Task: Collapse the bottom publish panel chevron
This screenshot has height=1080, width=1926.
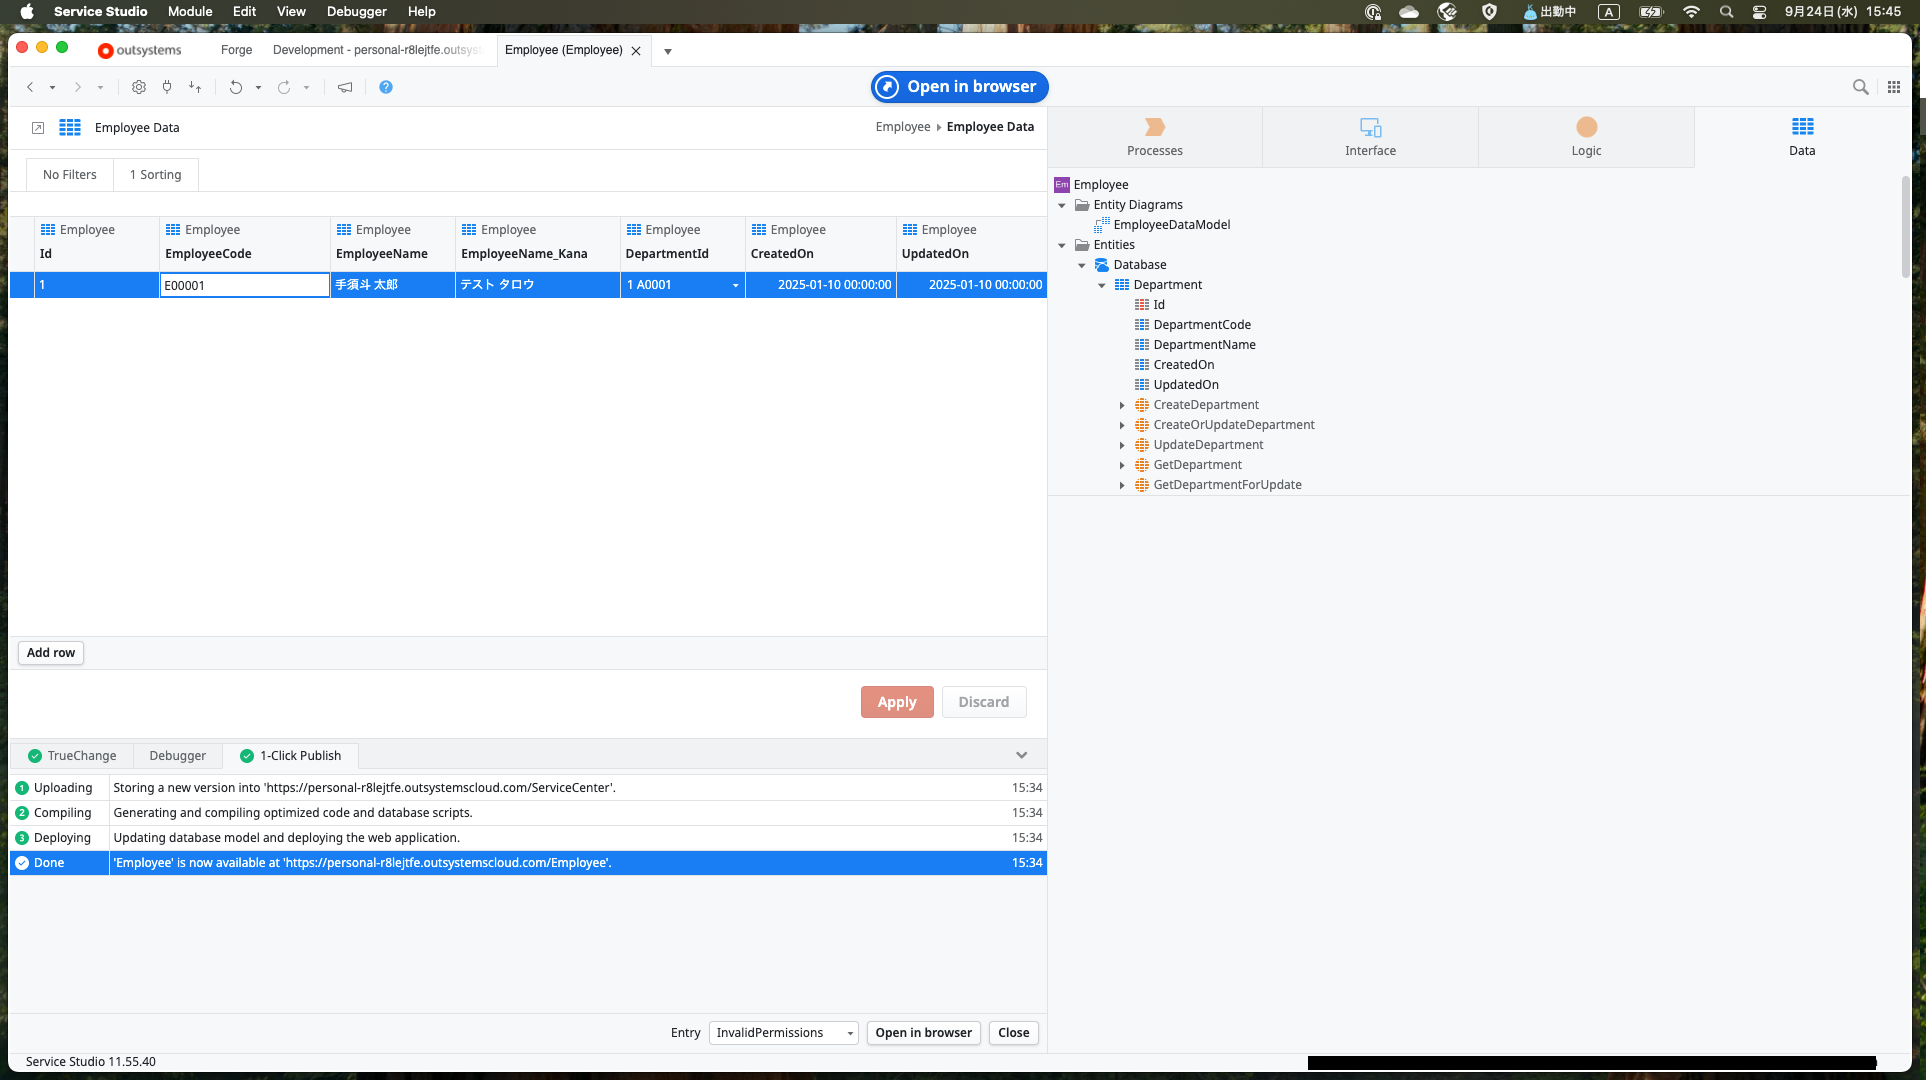Action: pyautogui.click(x=1021, y=755)
